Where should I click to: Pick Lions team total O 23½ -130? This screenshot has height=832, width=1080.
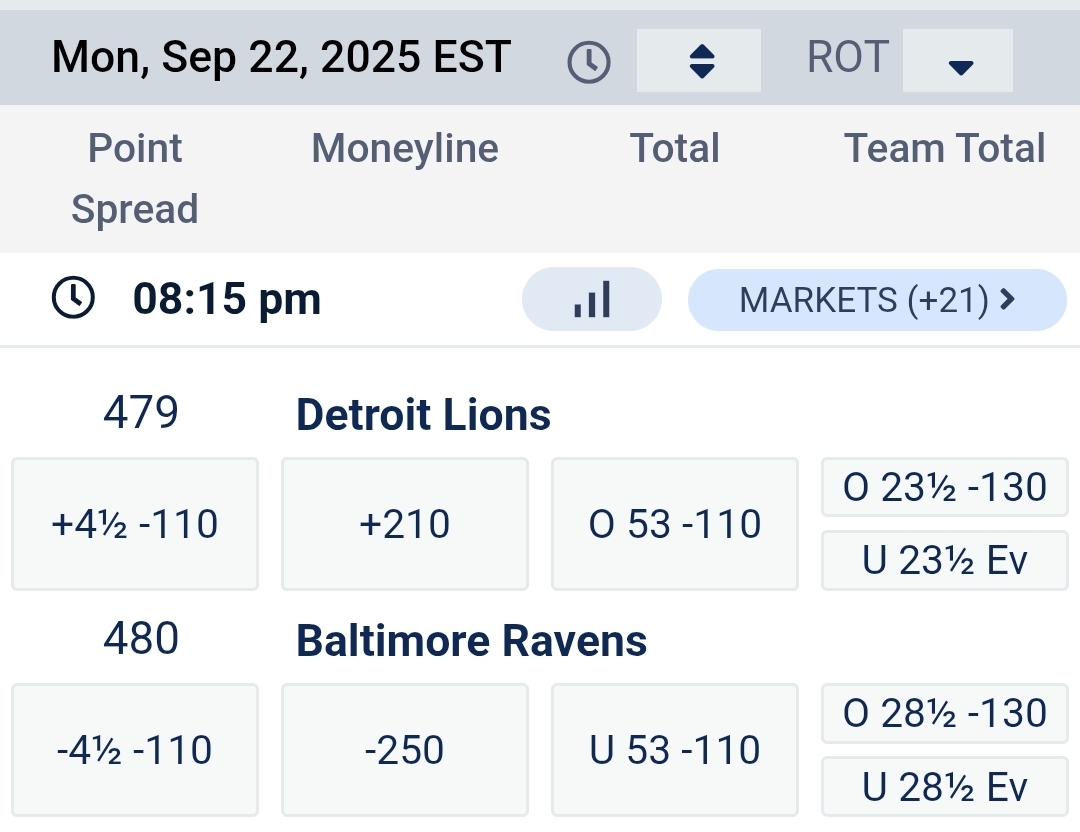[945, 488]
